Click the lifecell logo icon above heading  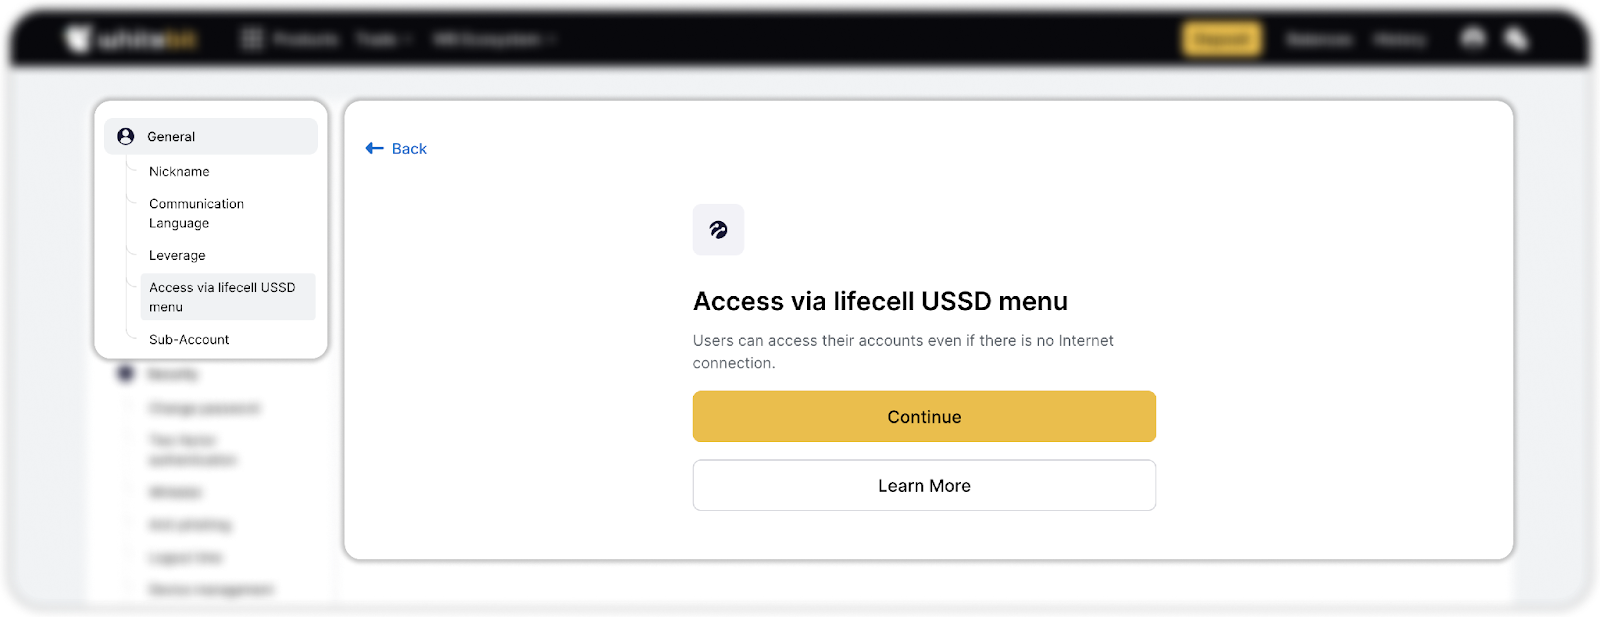[x=718, y=230]
